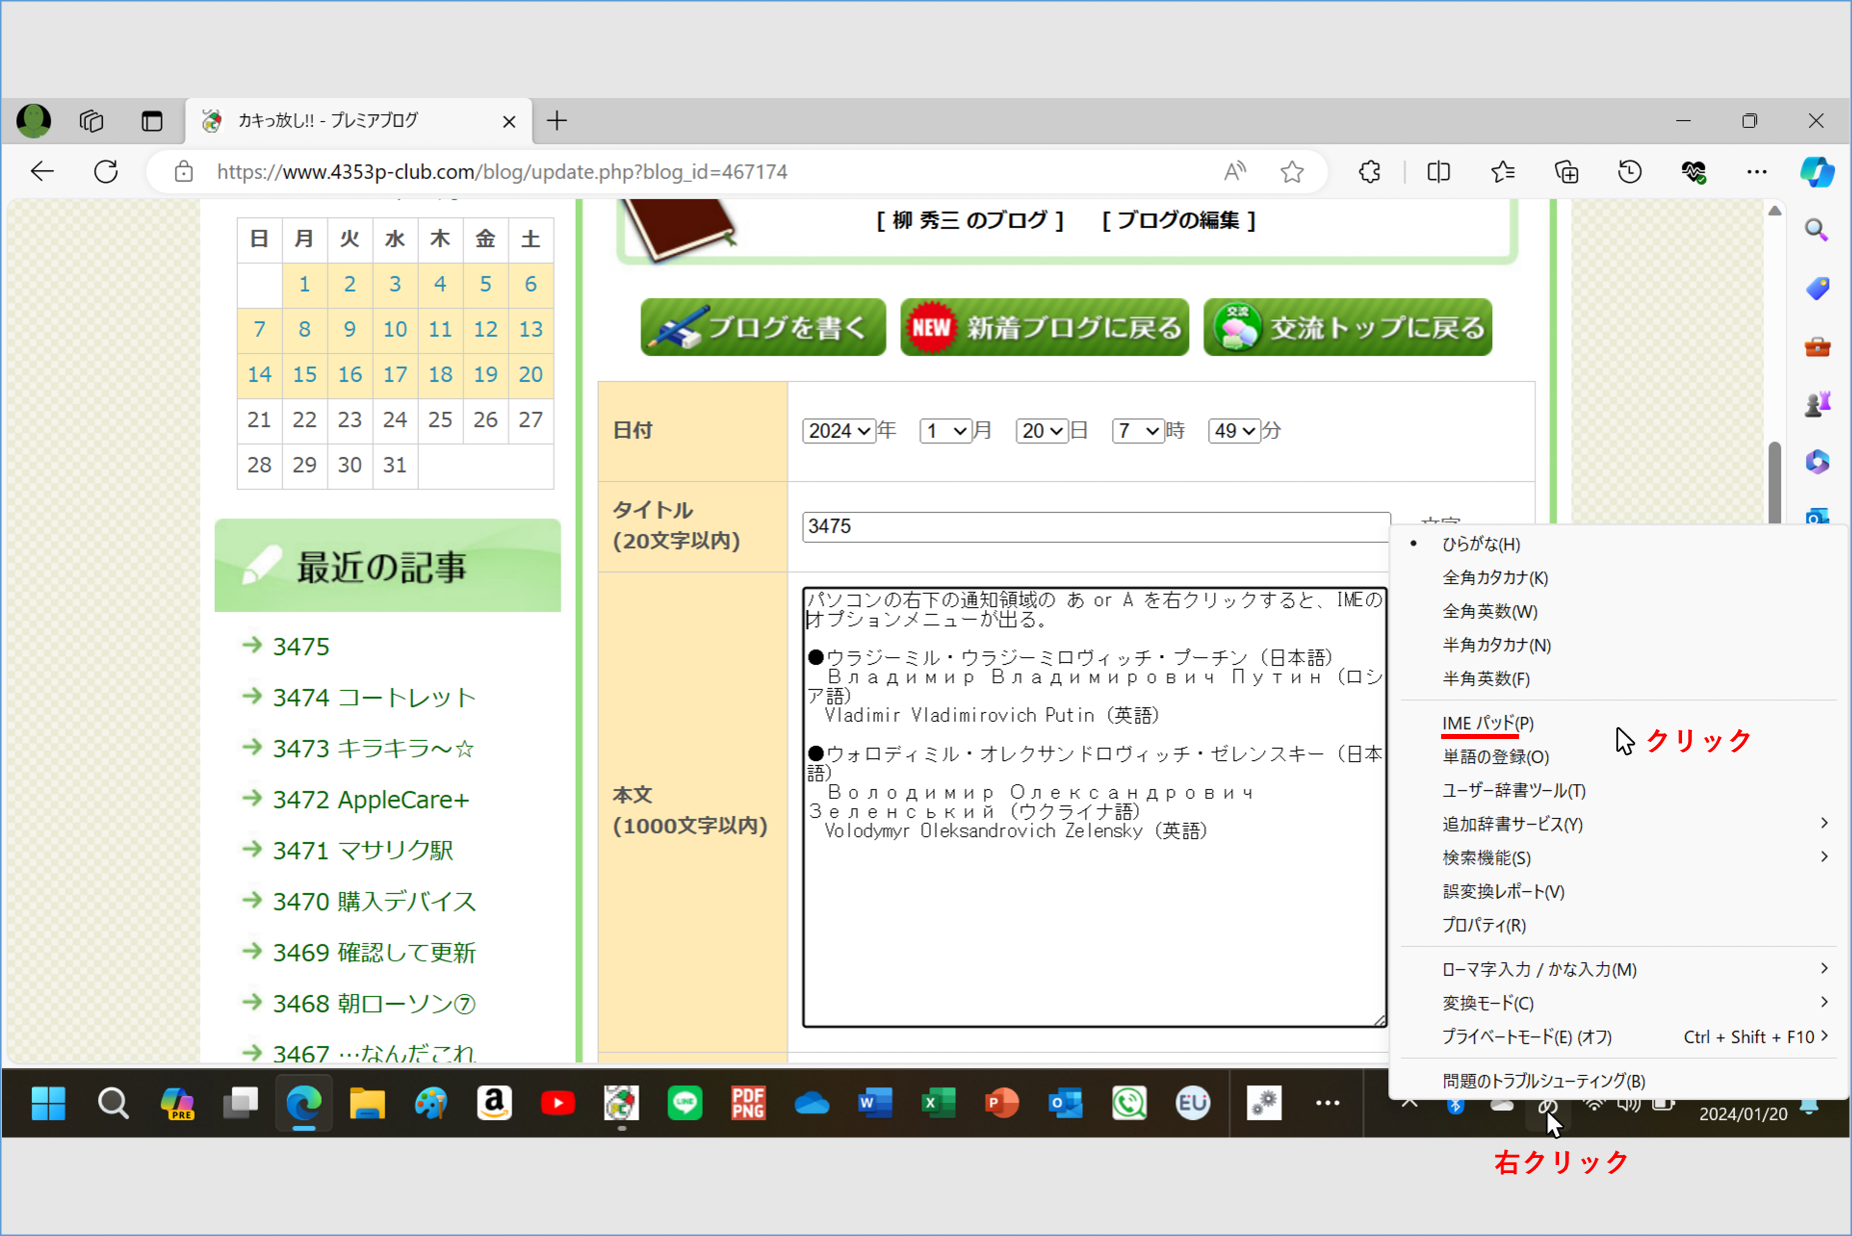Open Excel from the taskbar

coord(938,1103)
